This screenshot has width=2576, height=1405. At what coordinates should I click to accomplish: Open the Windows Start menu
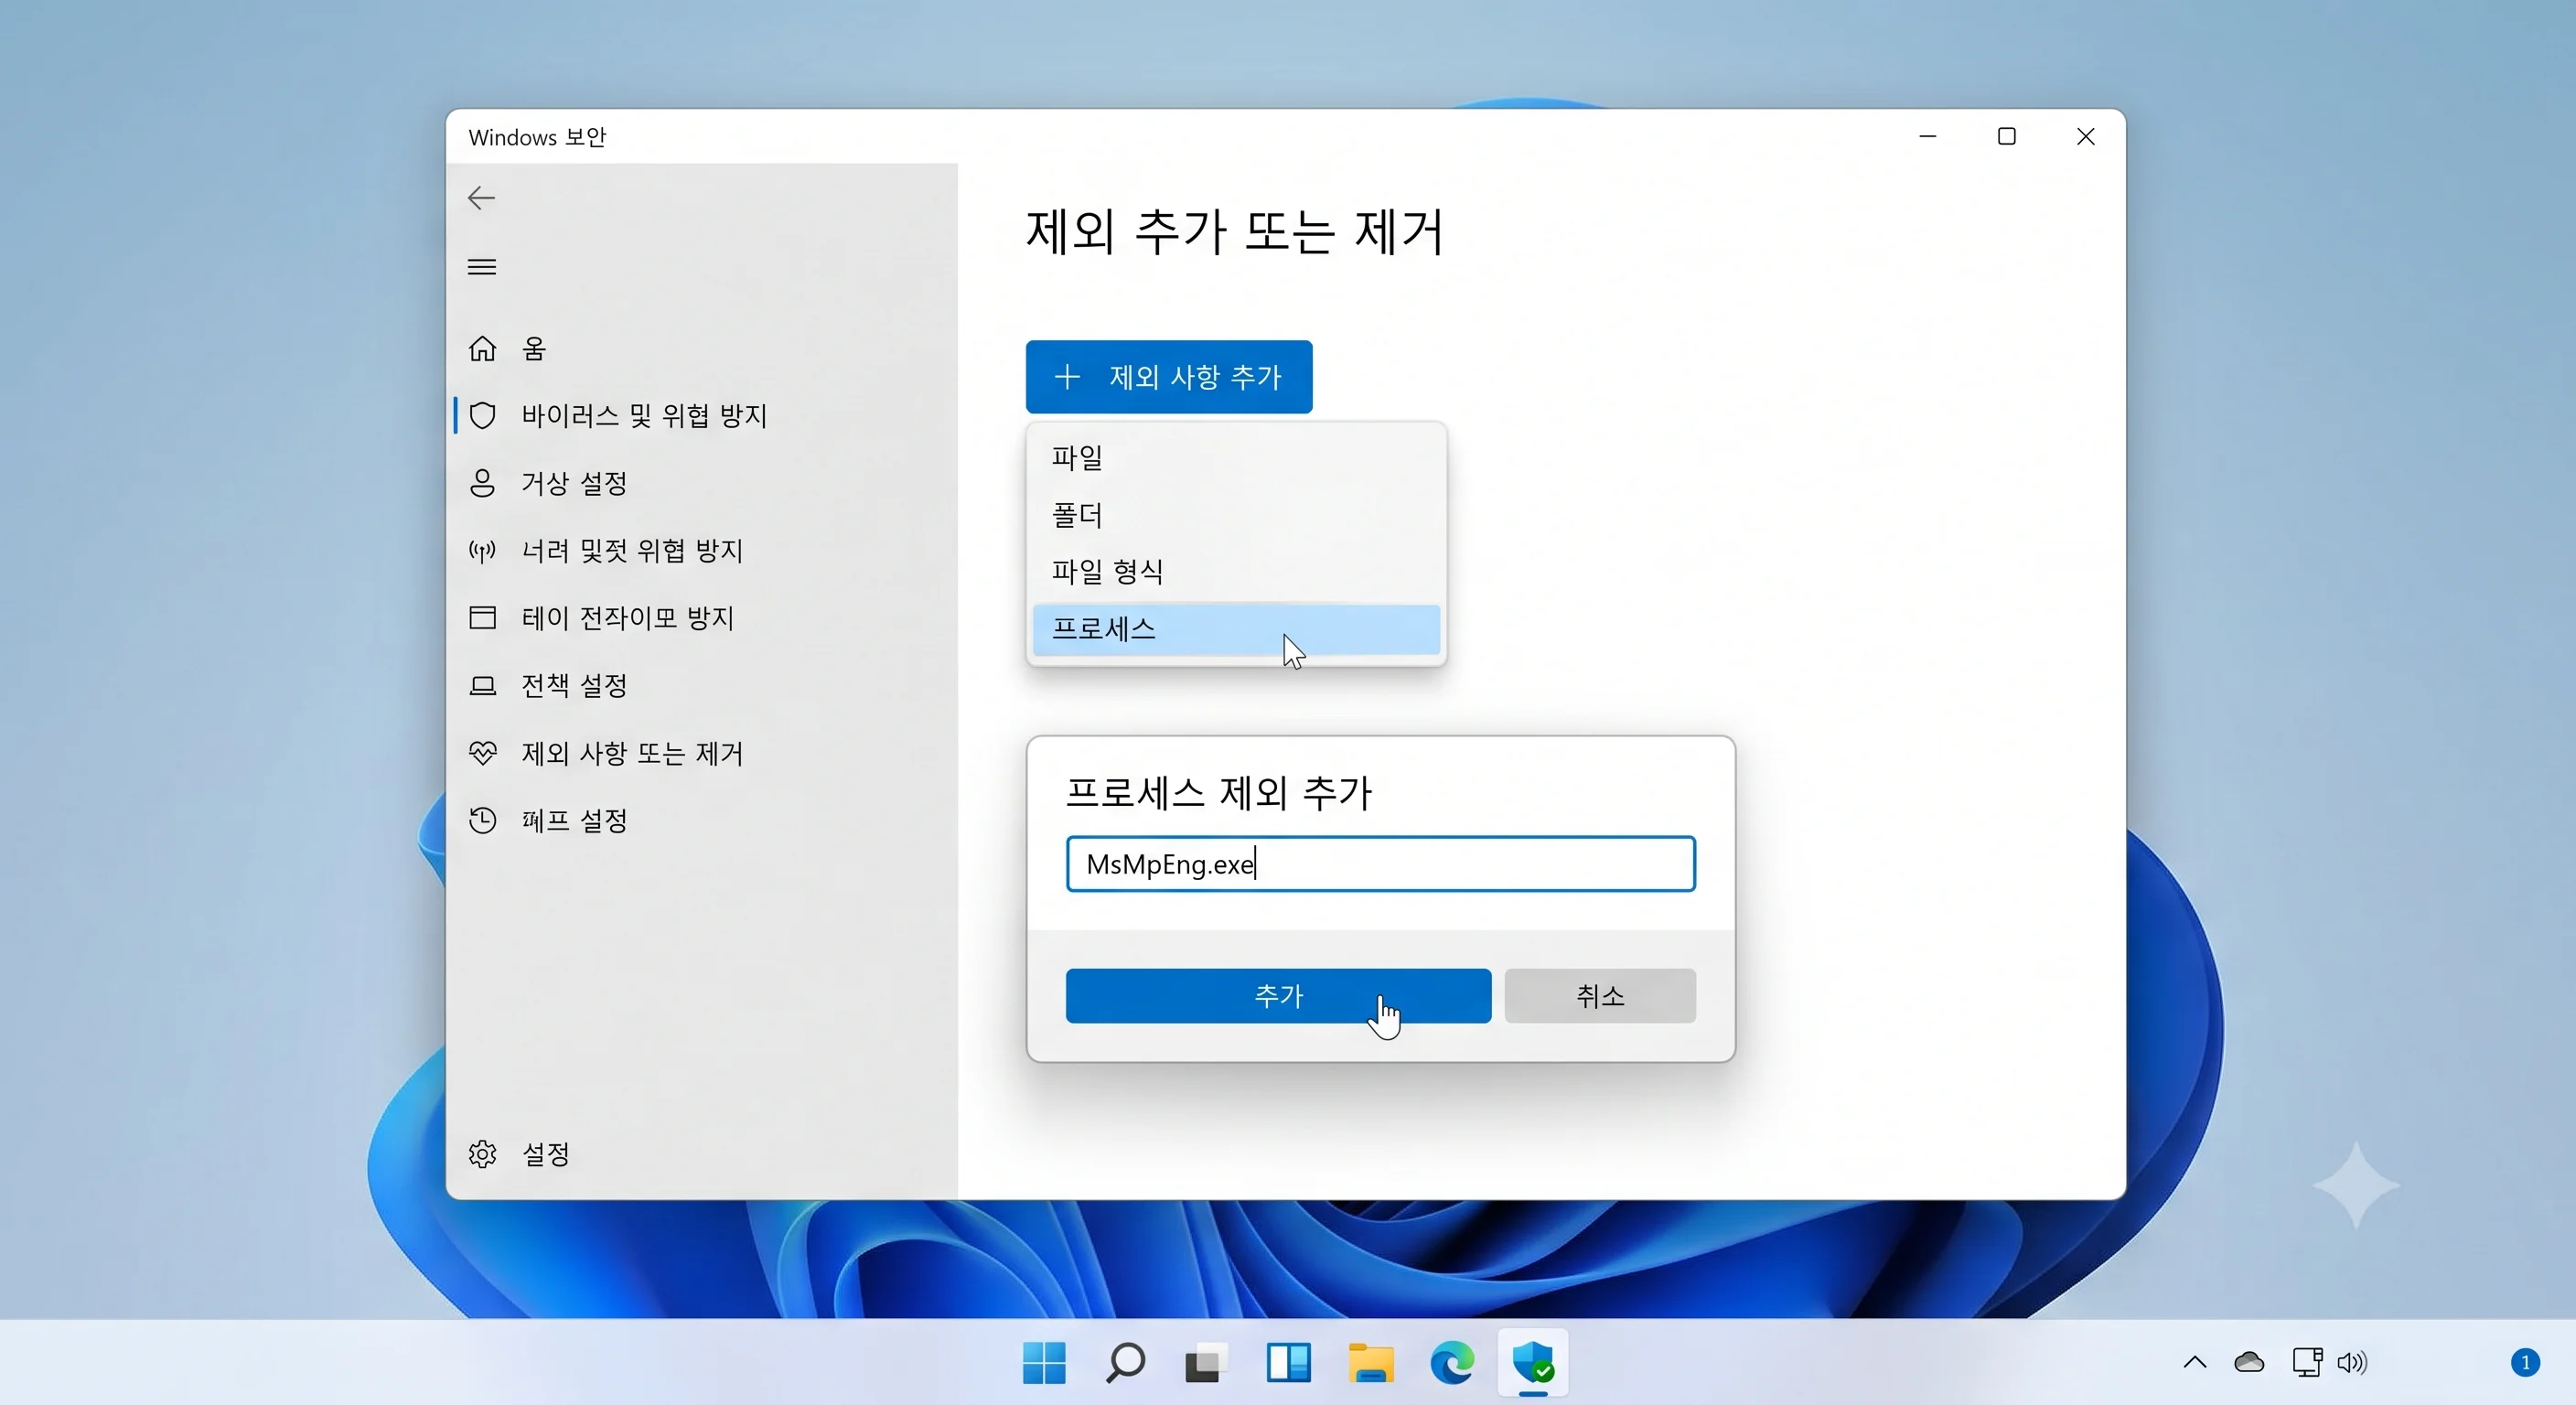click(1044, 1362)
